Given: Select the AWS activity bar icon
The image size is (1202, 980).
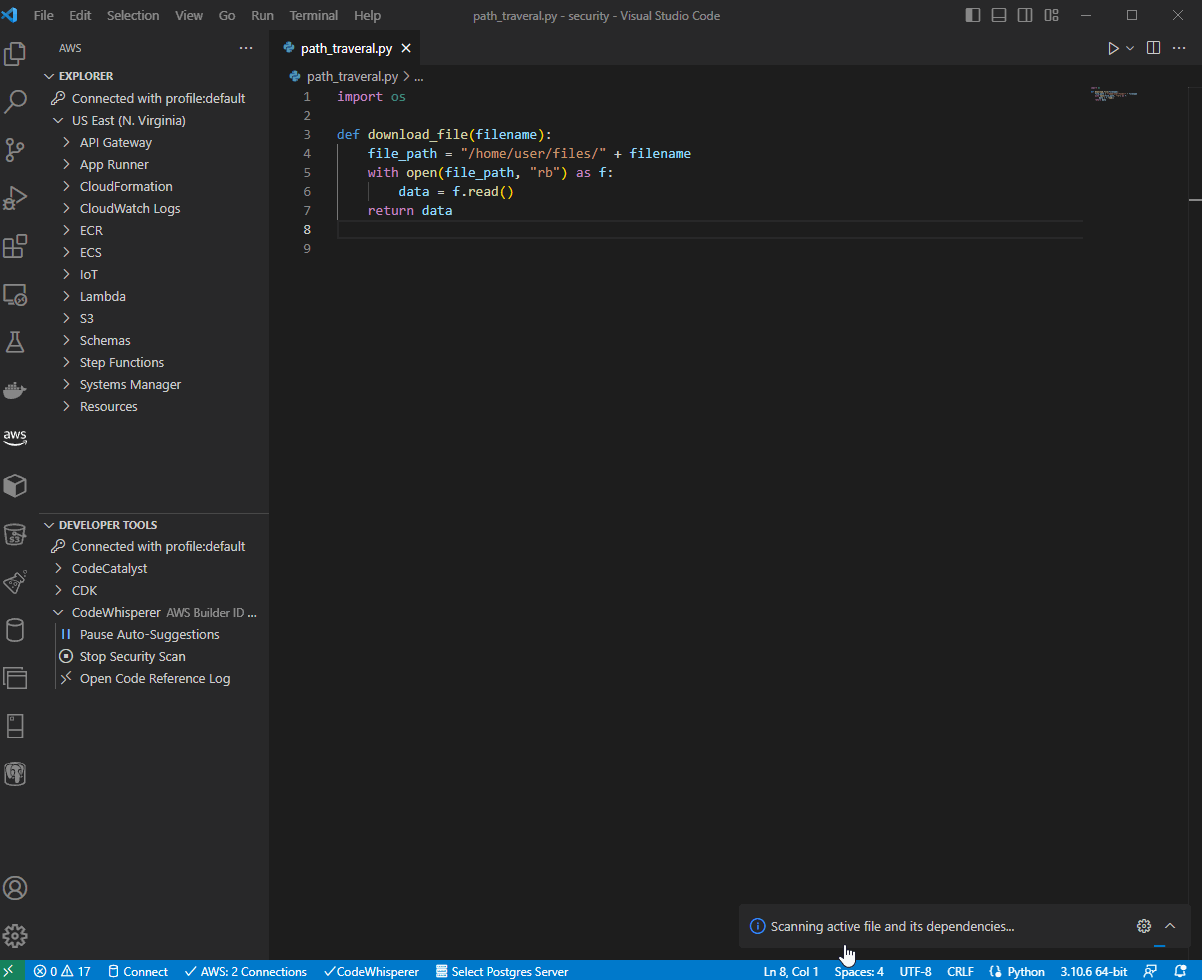Looking at the screenshot, I should coord(15,437).
